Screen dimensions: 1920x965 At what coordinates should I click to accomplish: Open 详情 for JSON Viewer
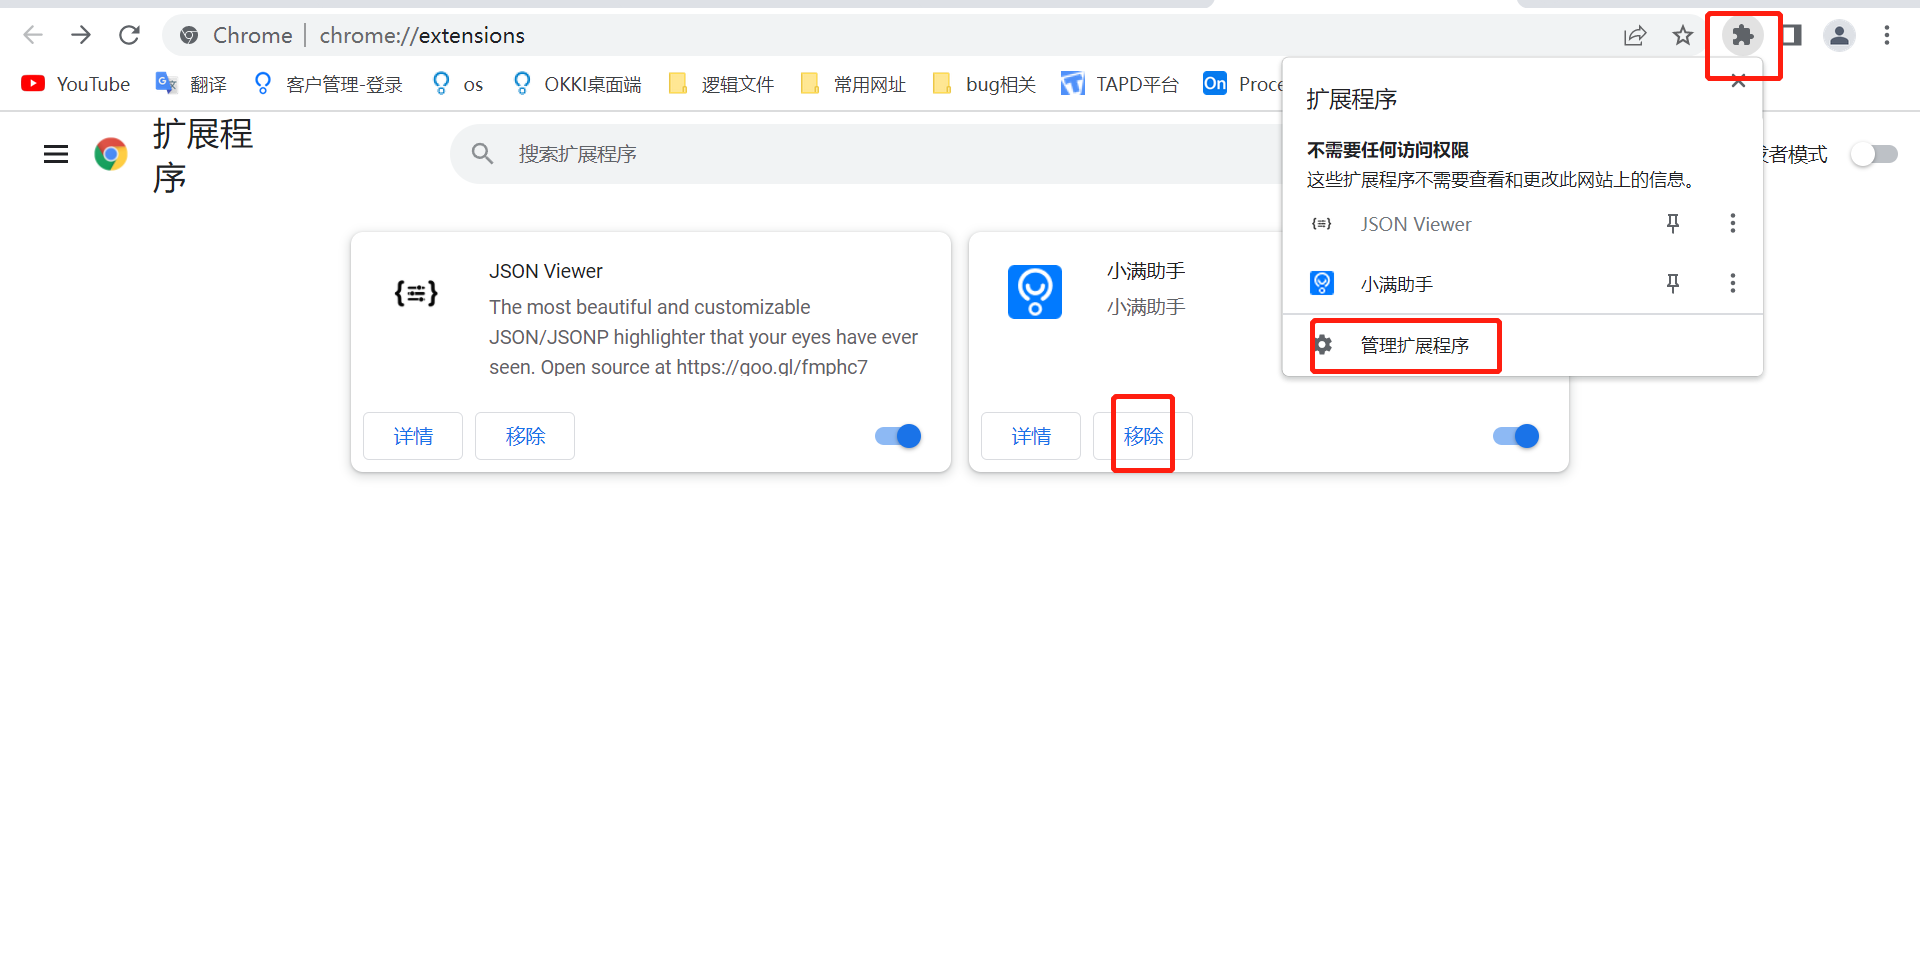tap(413, 436)
